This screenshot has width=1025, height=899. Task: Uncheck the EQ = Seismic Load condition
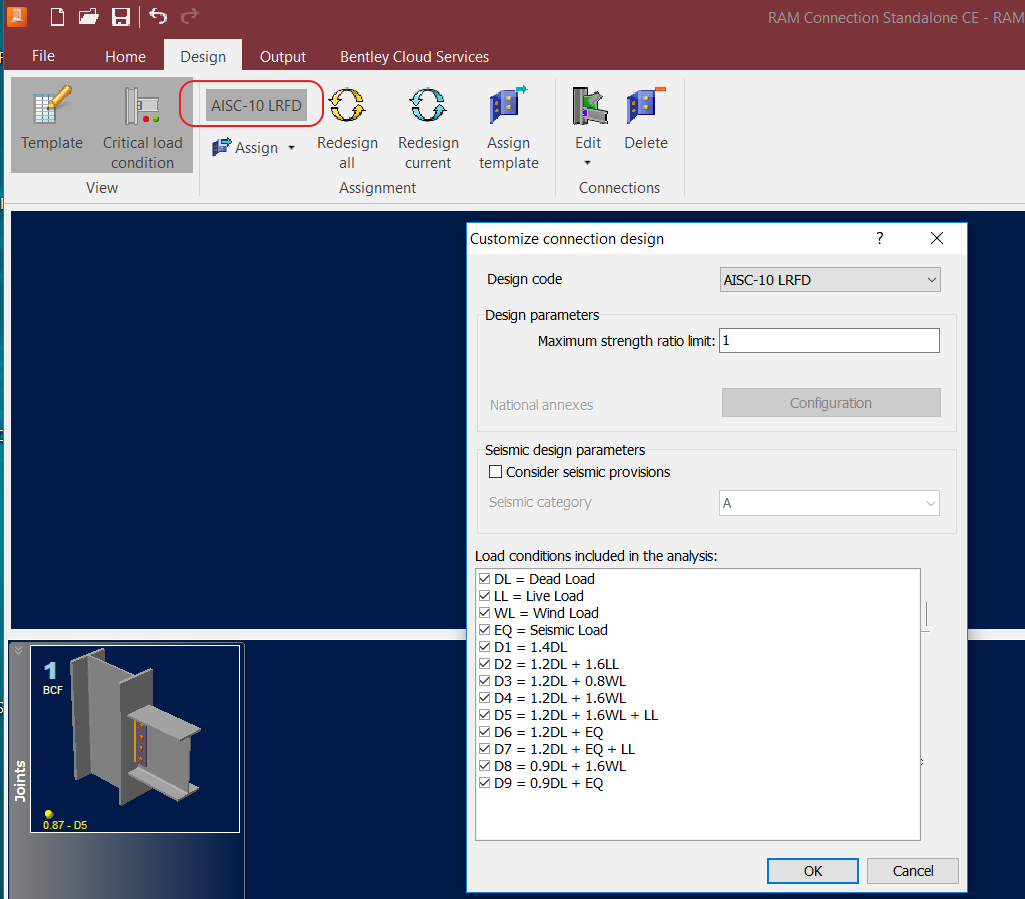point(485,630)
